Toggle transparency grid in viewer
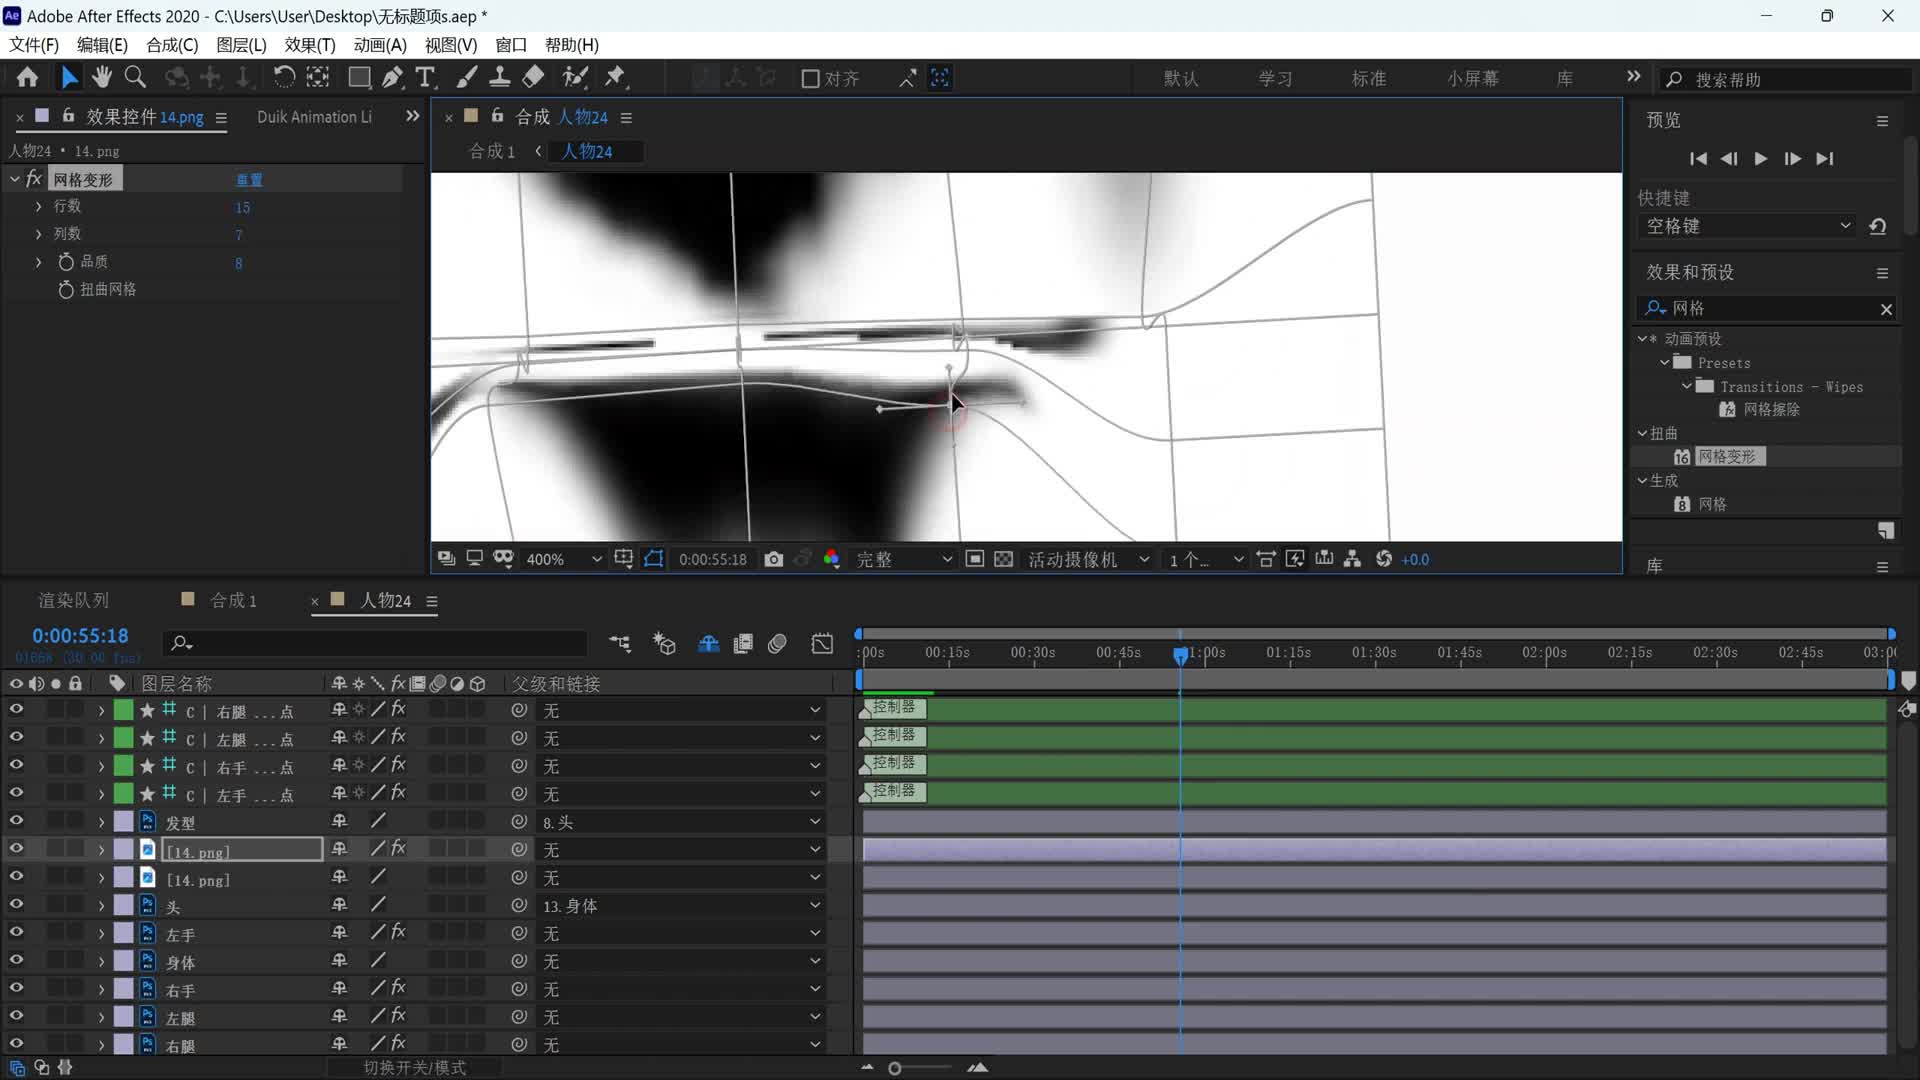The width and height of the screenshot is (1920, 1080). tap(1004, 559)
